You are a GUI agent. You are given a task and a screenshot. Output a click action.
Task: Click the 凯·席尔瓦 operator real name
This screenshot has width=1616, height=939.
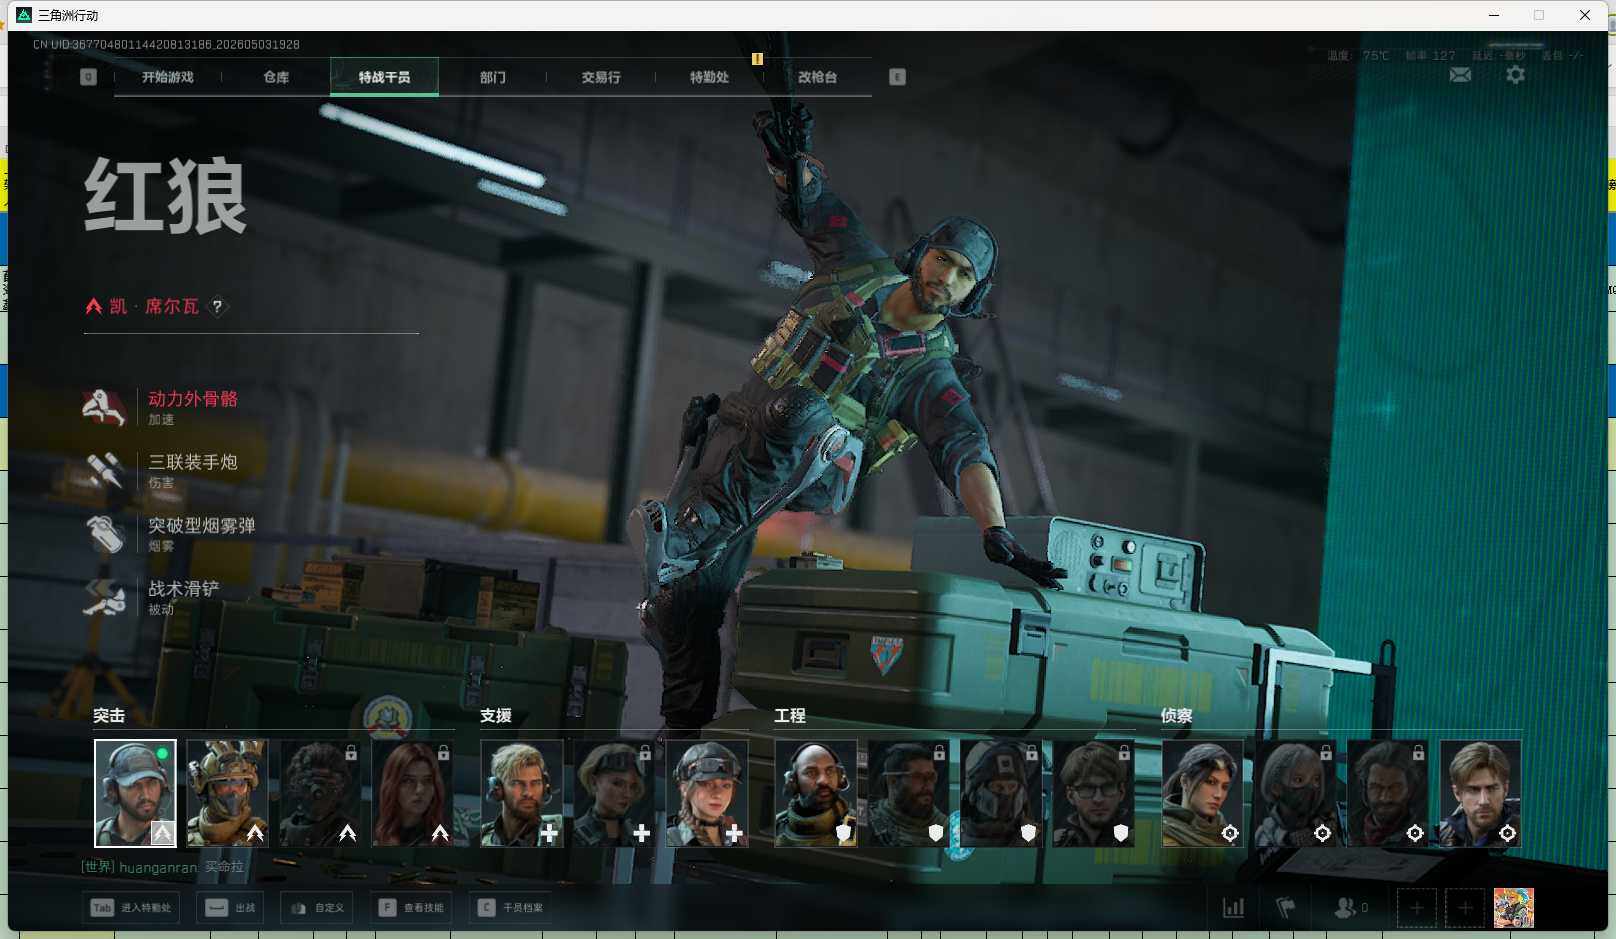coord(154,307)
